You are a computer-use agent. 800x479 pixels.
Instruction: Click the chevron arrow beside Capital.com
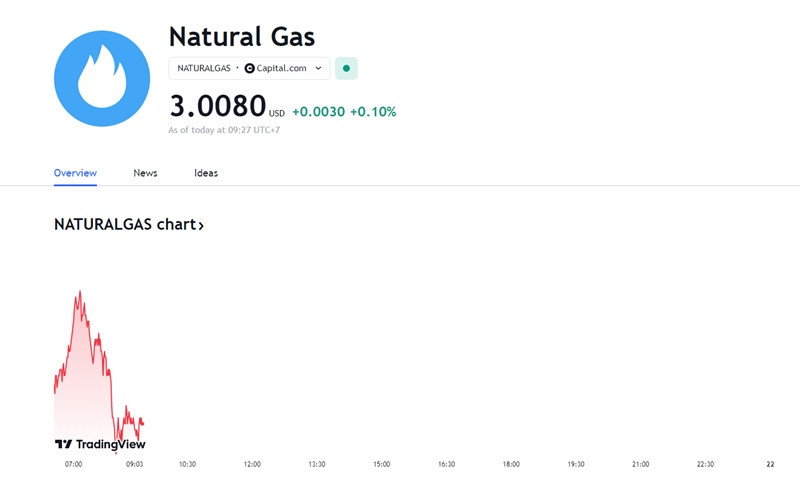click(318, 68)
